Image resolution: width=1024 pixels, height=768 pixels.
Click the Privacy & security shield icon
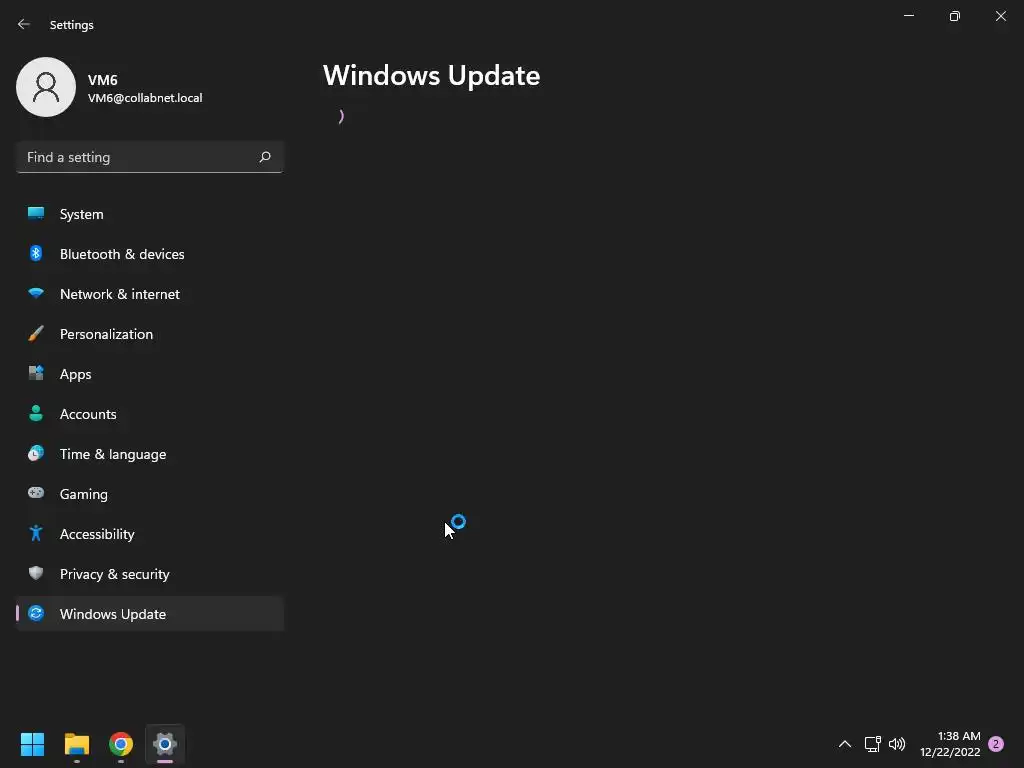36,573
